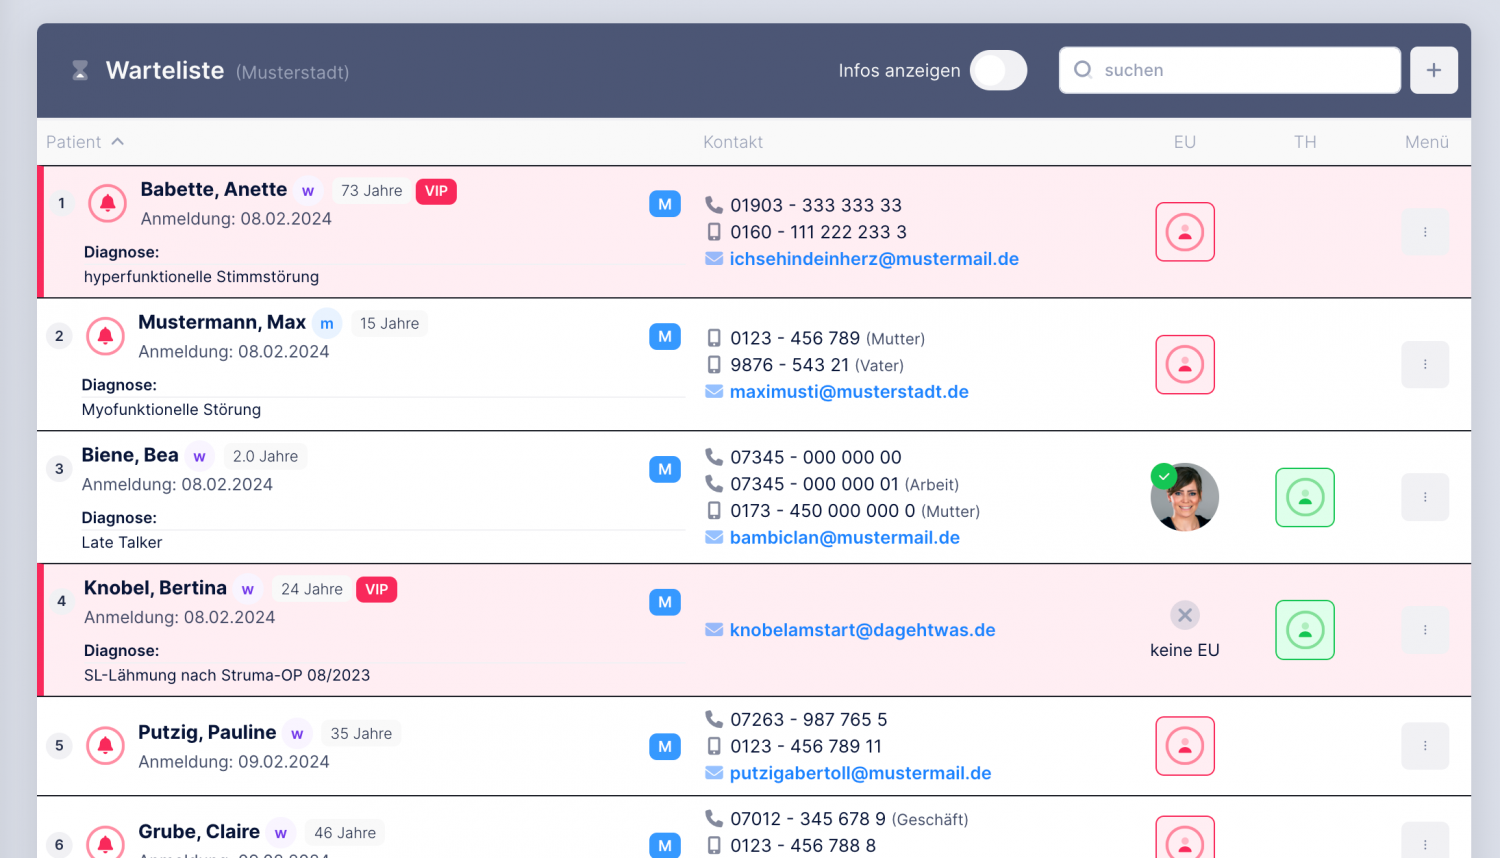1500x858 pixels.
Task: Select patient name Knobel, Bertina
Action: pos(155,588)
